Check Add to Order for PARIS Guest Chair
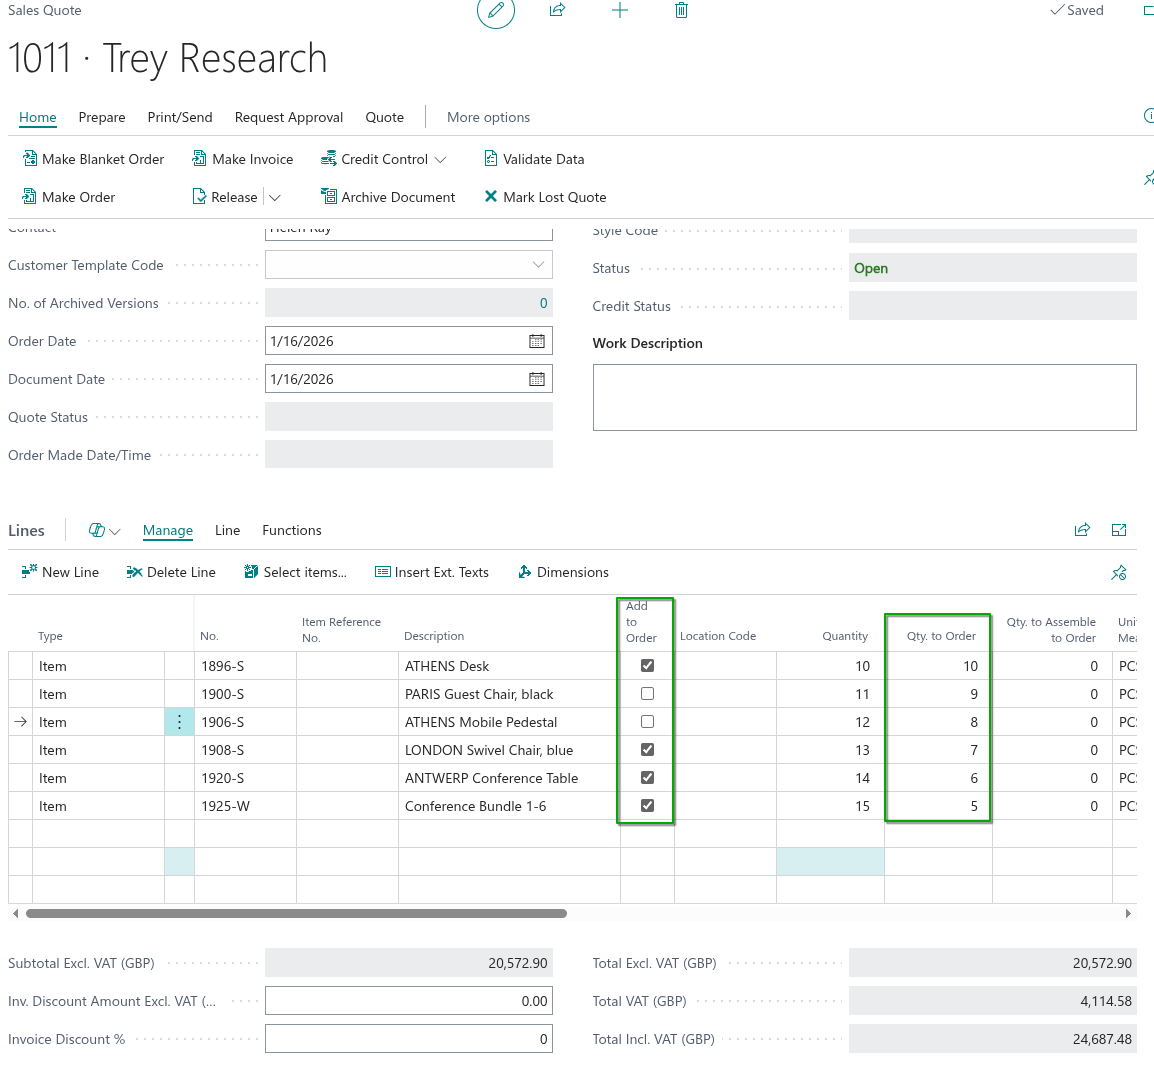1154x1091 pixels. pos(647,694)
